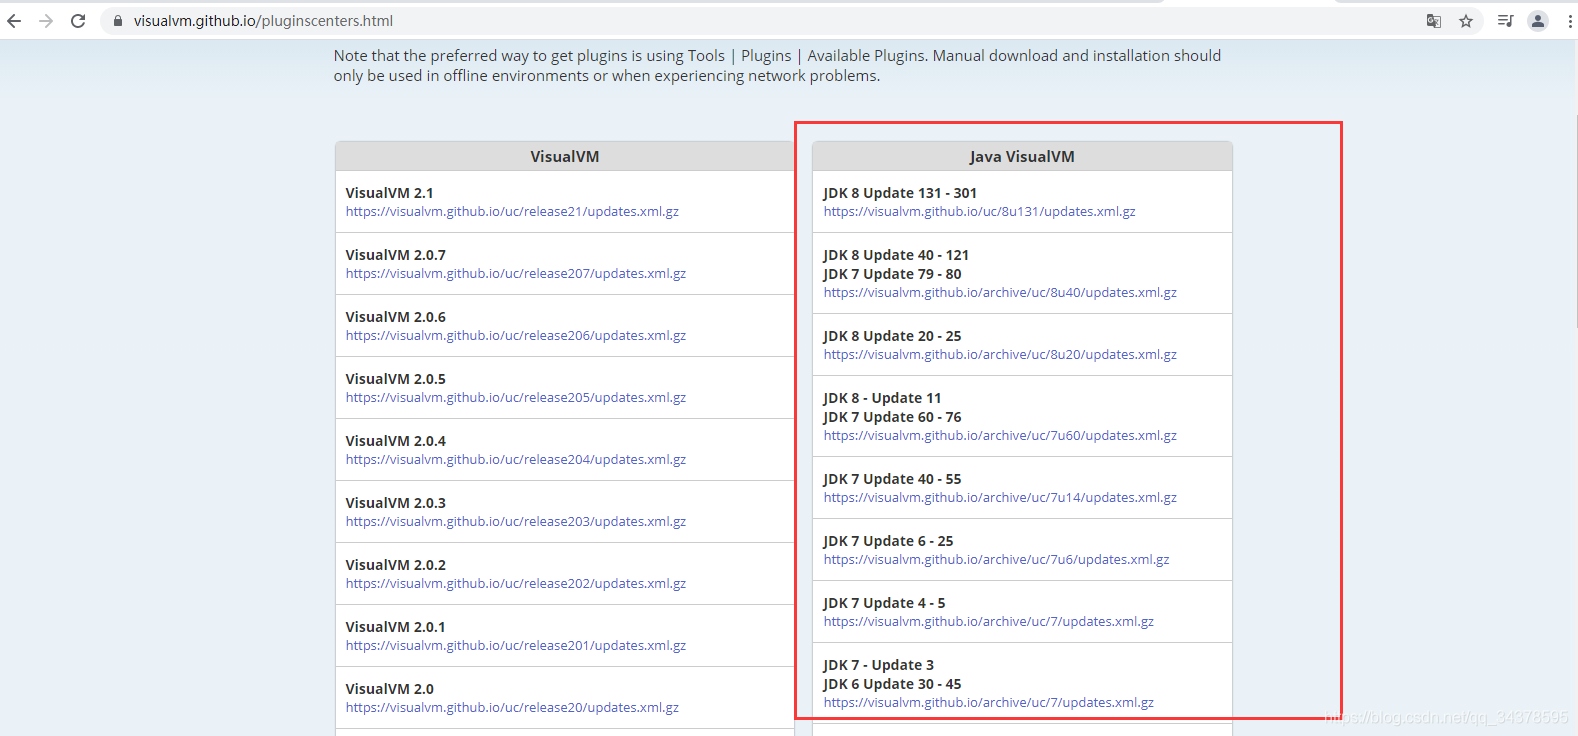Open the browser profile avatar
Screen dimensions: 1578x736
click(1538, 21)
